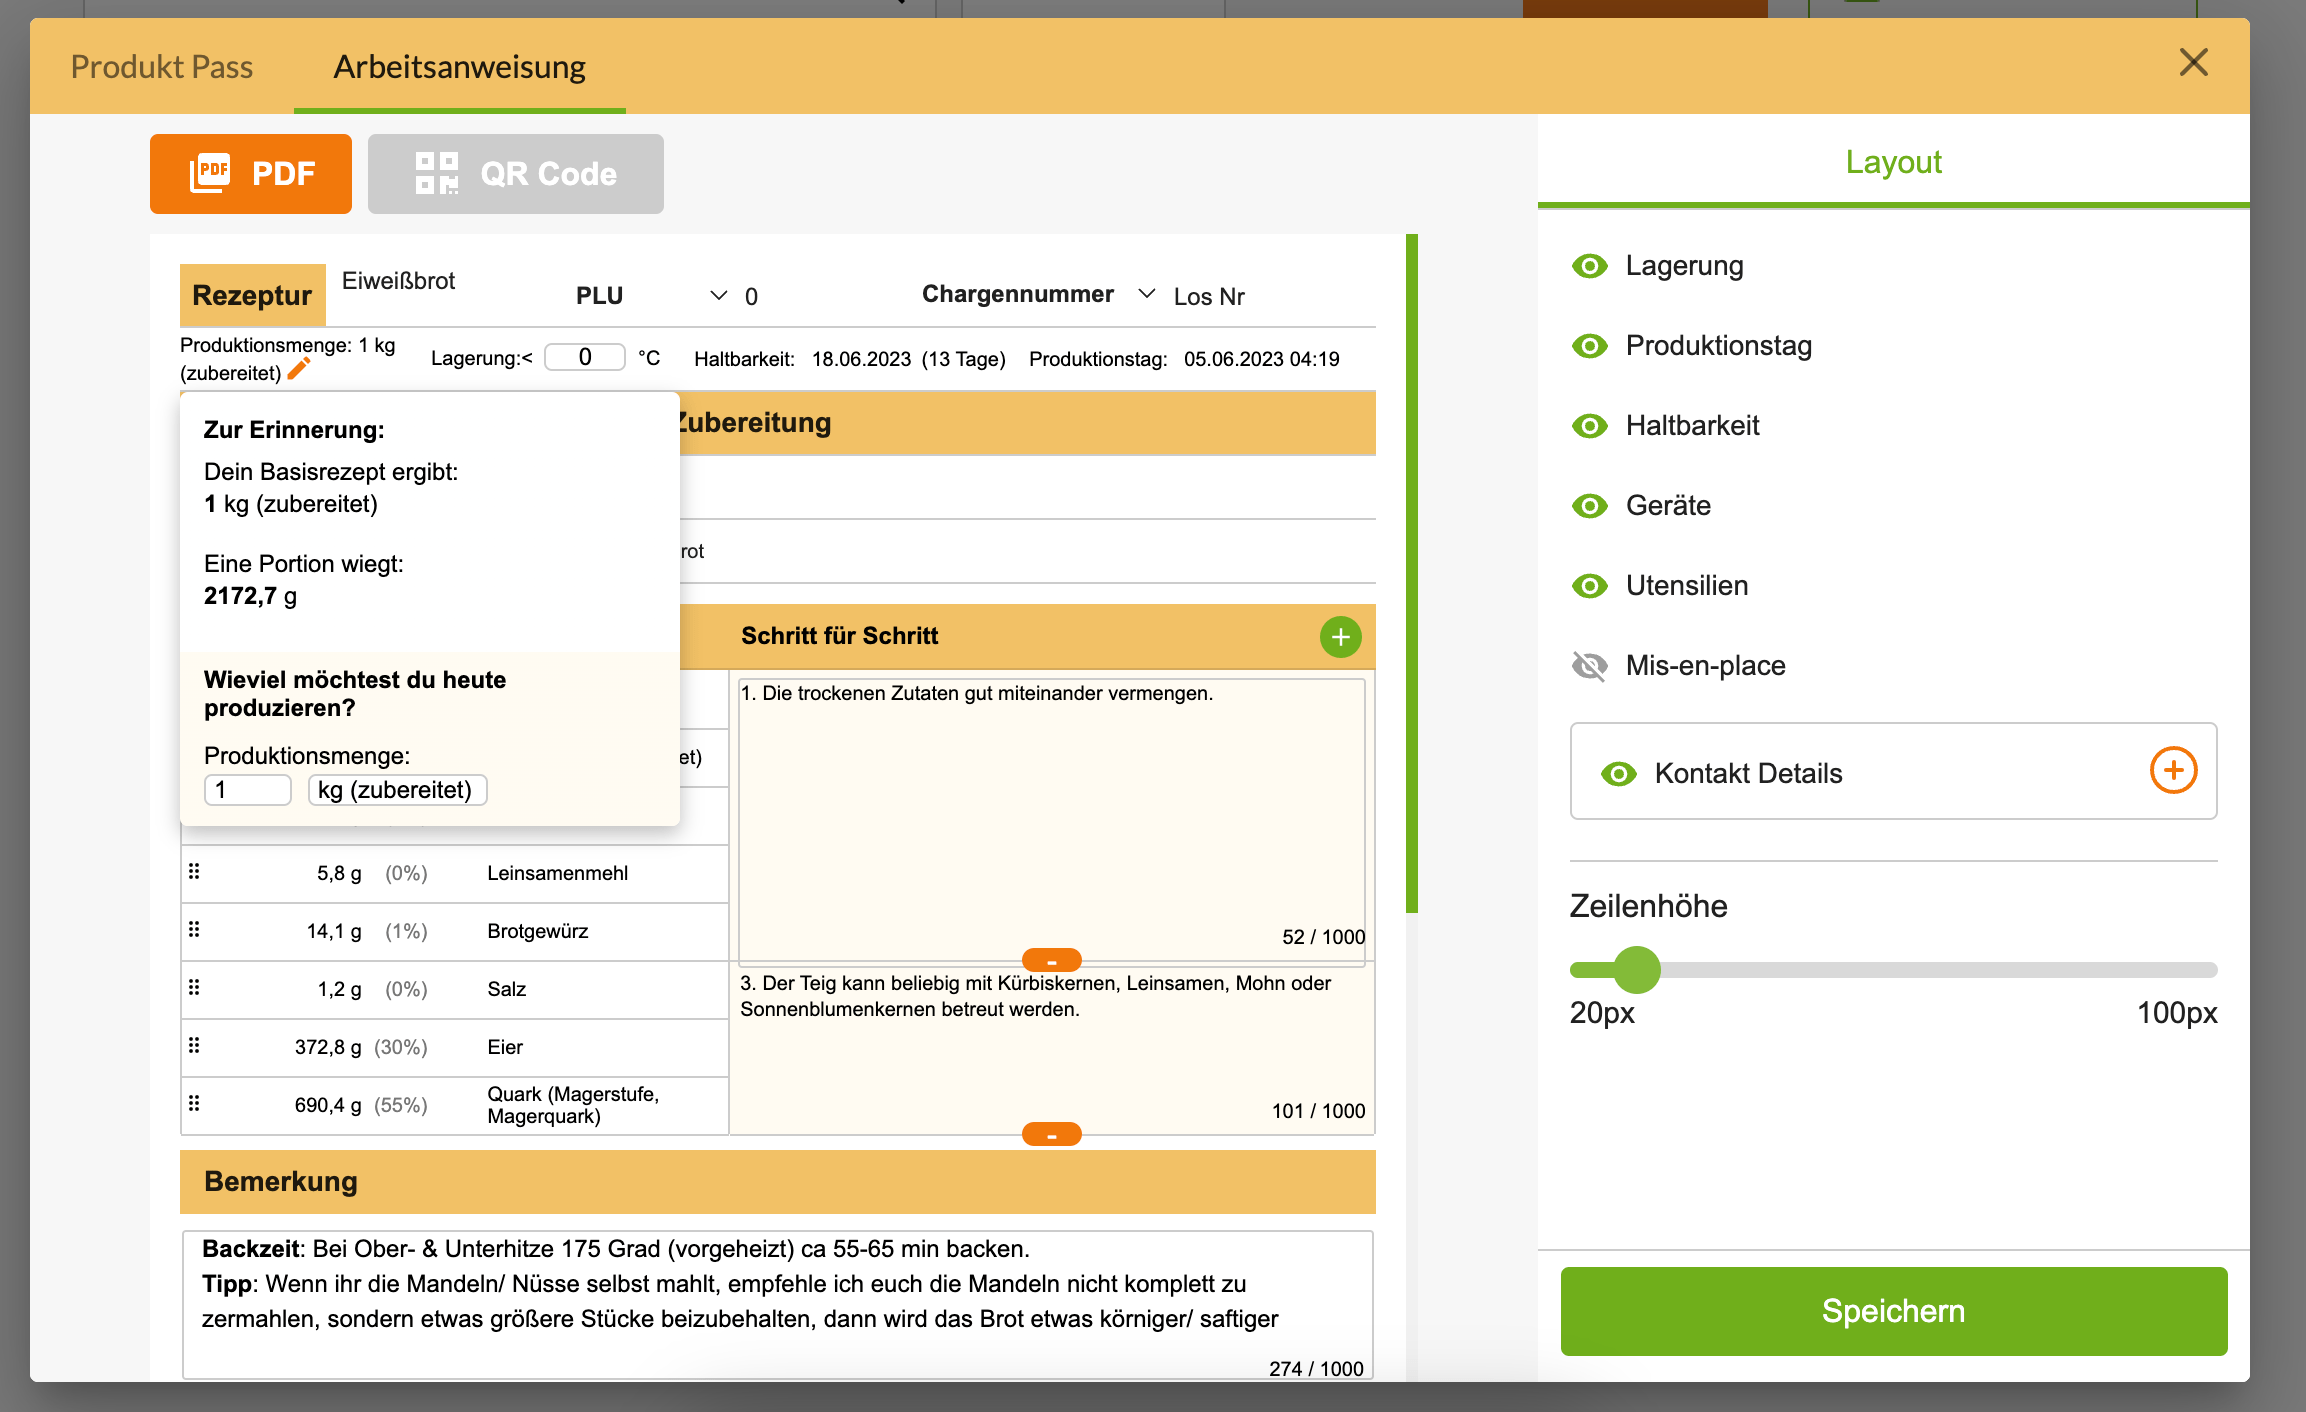The image size is (2306, 1412).
Task: Export as PDF button
Action: (x=251, y=174)
